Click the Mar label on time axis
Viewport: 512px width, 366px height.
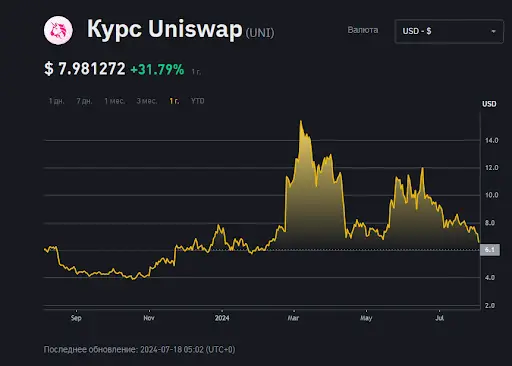293,318
